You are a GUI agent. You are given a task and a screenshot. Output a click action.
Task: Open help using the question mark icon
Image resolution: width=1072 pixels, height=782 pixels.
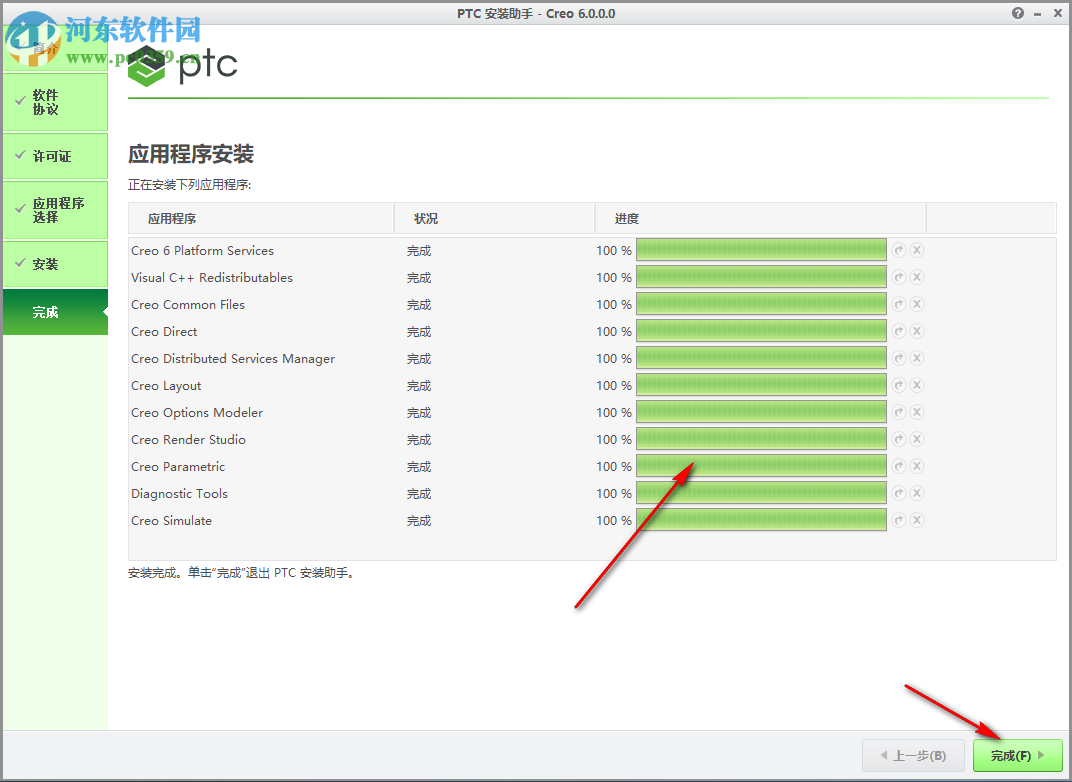click(1017, 13)
